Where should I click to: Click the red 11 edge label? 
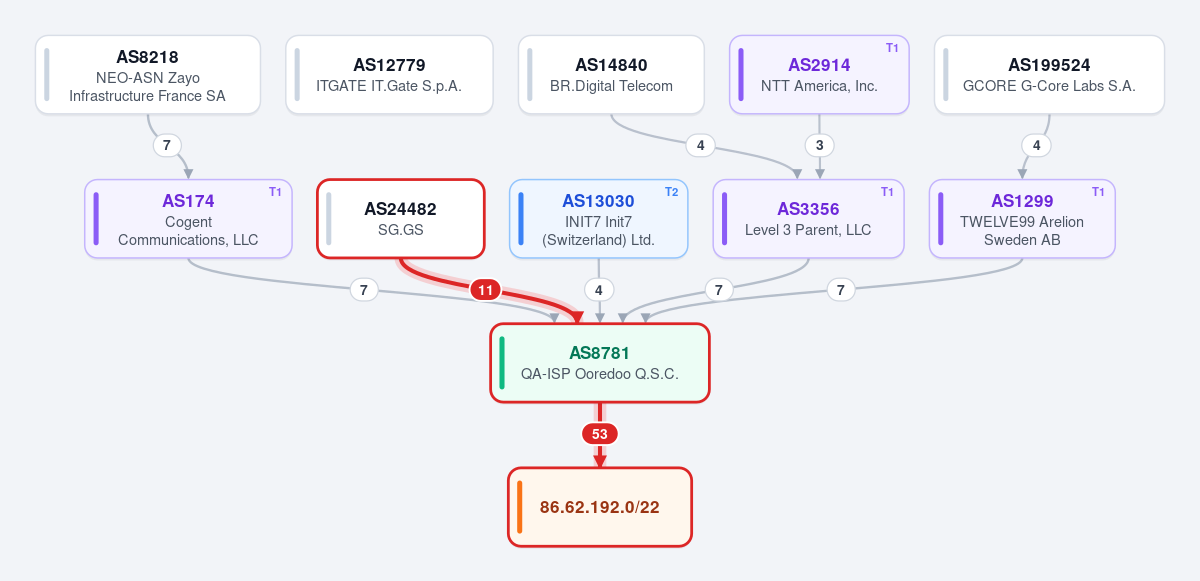tap(486, 290)
